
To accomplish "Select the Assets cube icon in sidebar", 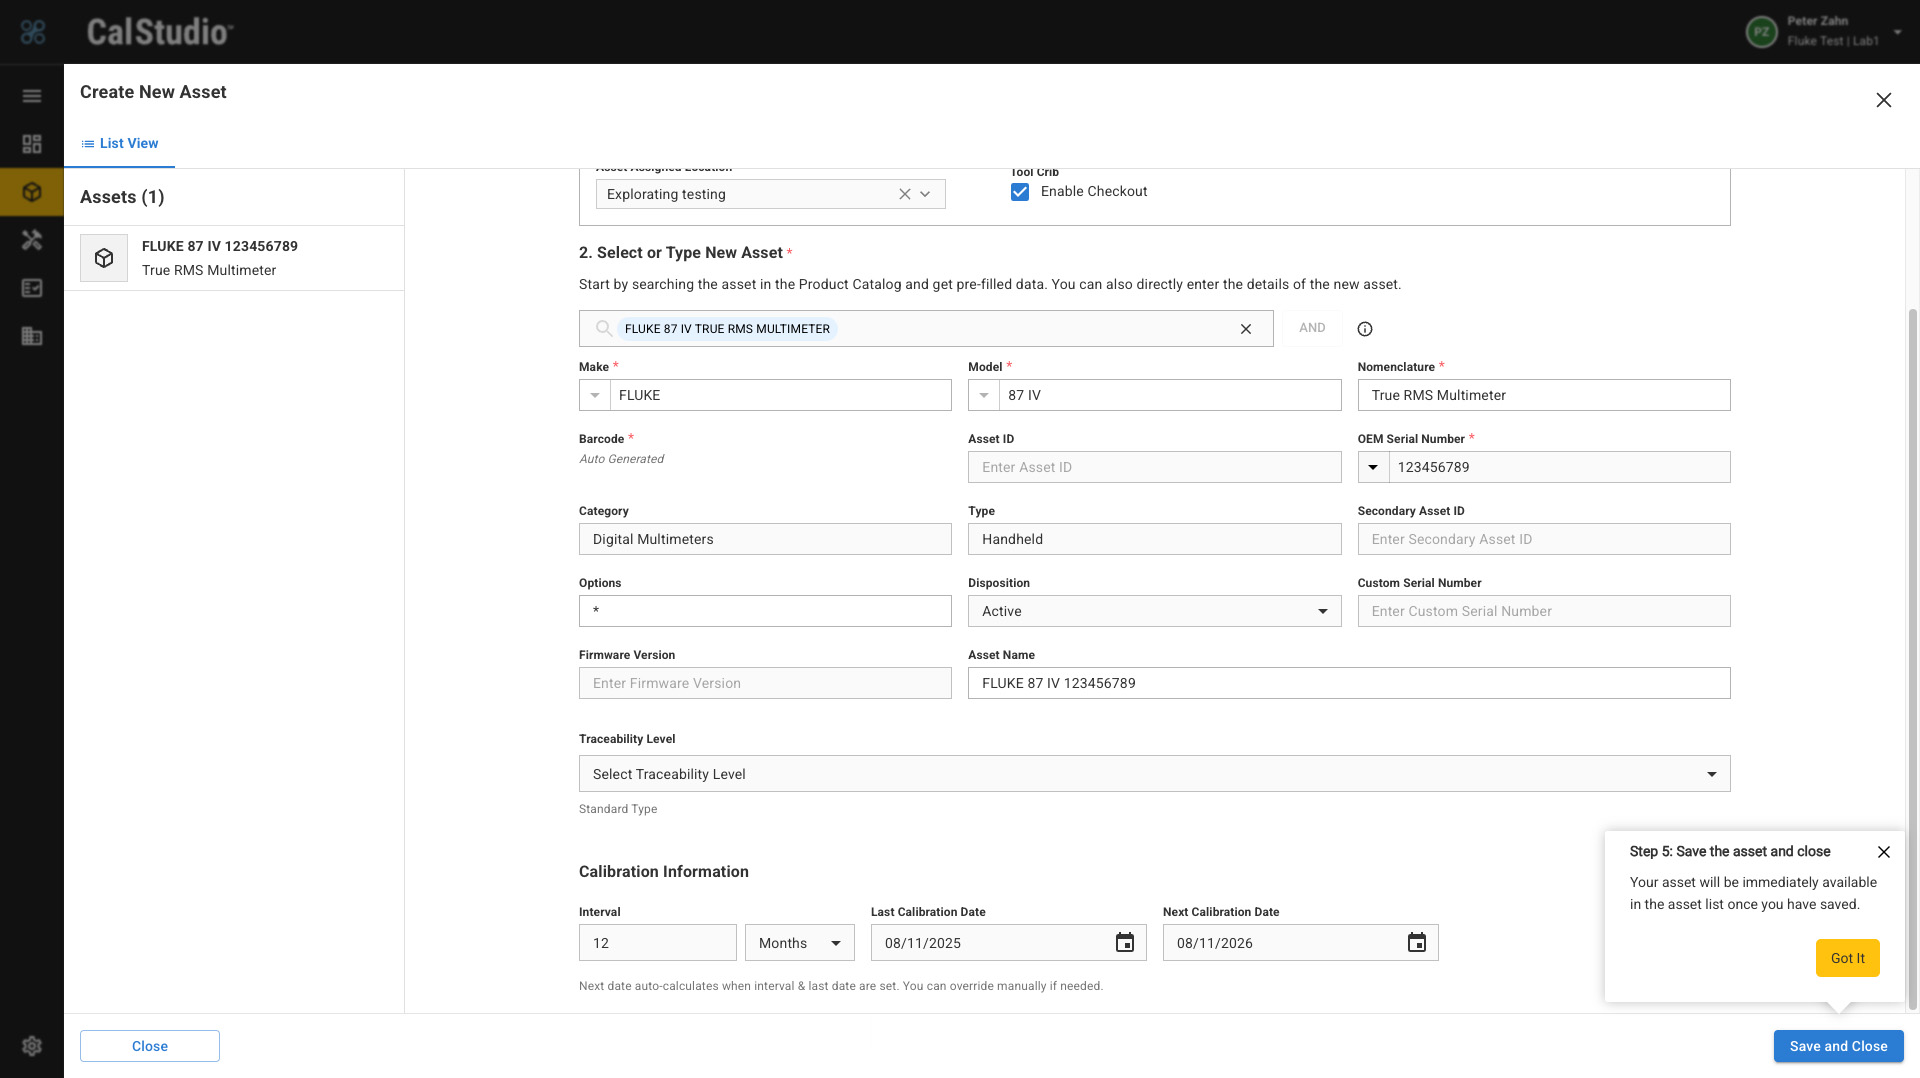I will tap(32, 192).
